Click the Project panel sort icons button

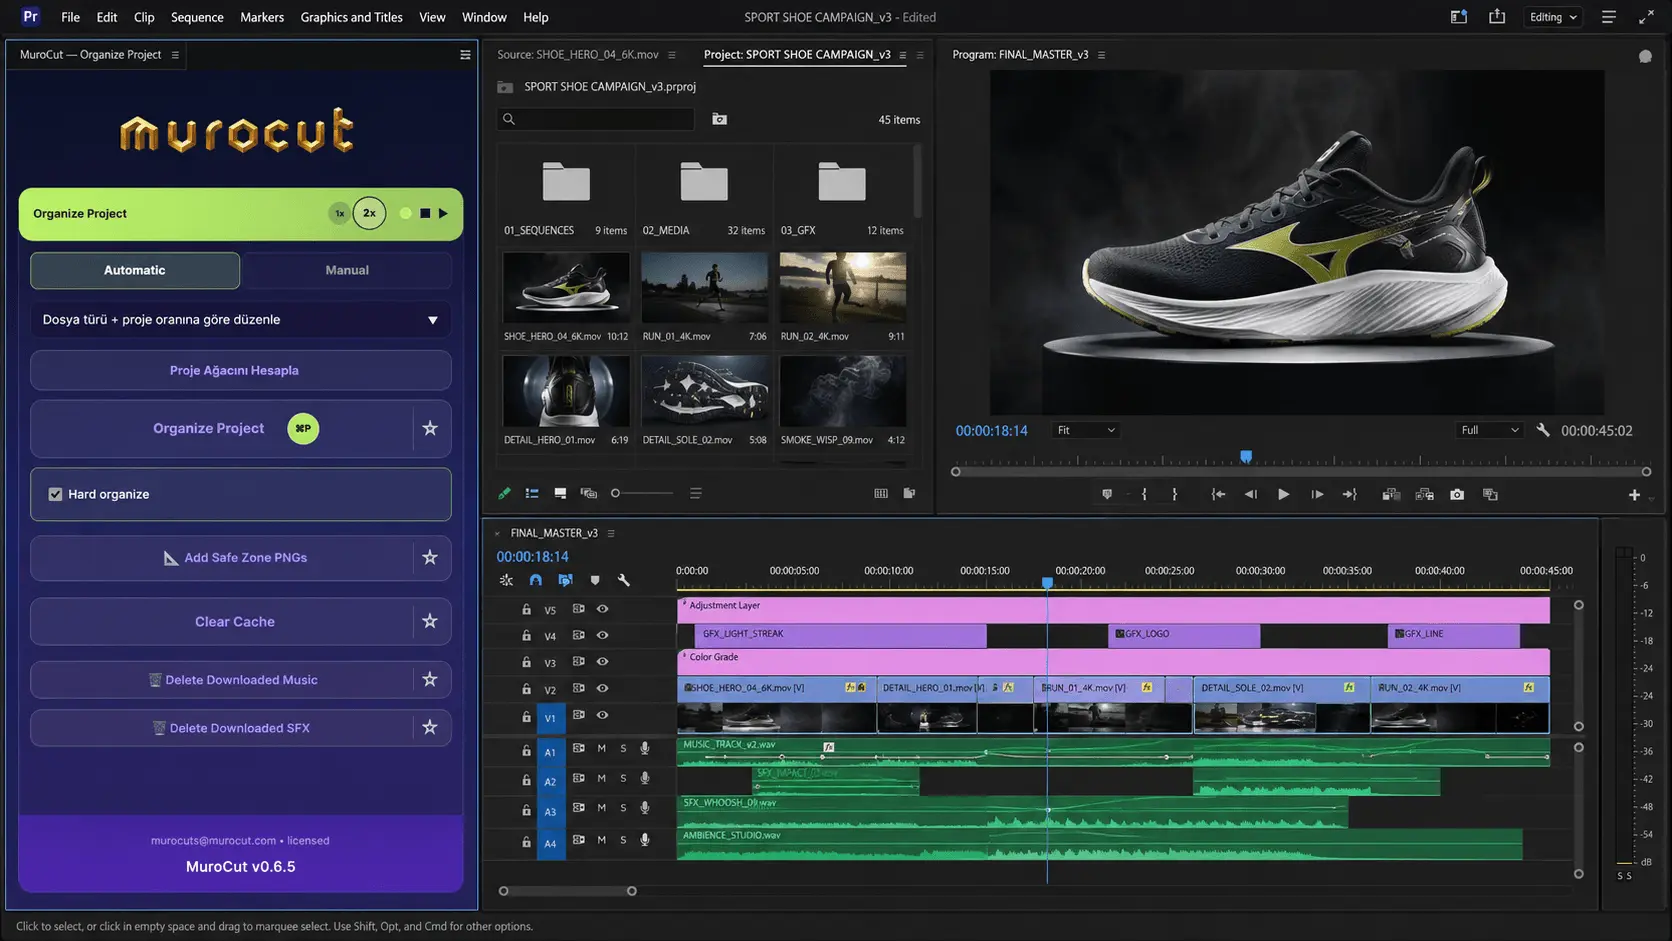[696, 493]
